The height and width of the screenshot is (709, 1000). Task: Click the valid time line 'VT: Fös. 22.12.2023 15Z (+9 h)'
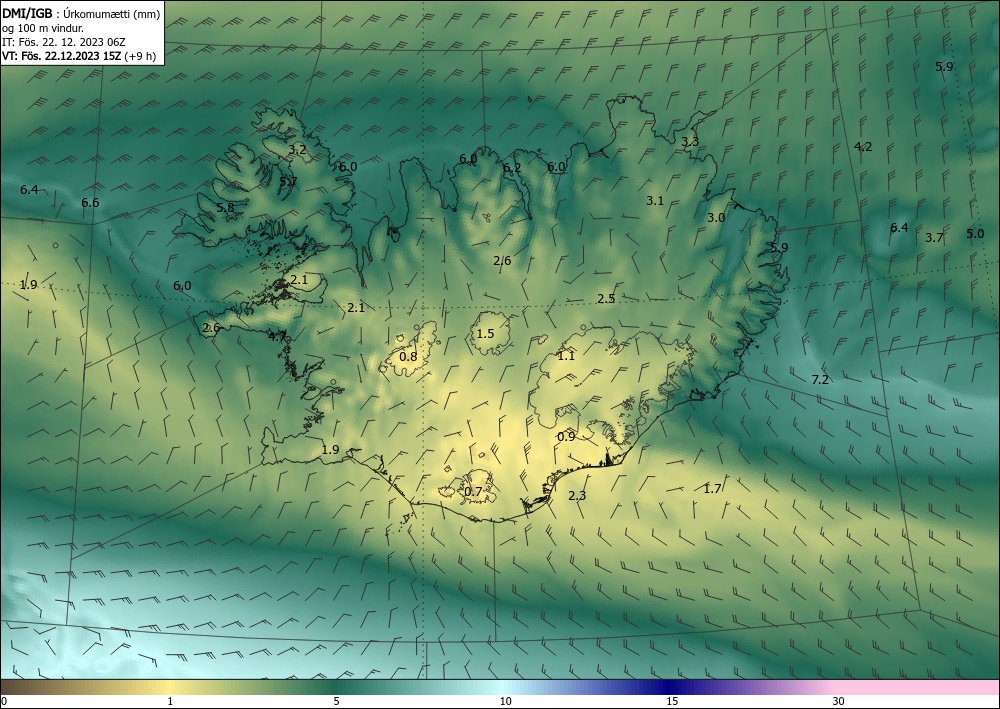[78, 56]
